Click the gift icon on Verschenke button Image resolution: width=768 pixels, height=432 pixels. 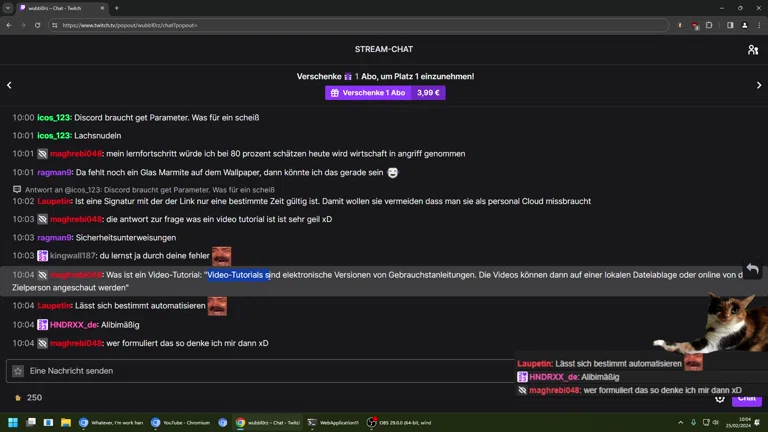[x=335, y=93]
